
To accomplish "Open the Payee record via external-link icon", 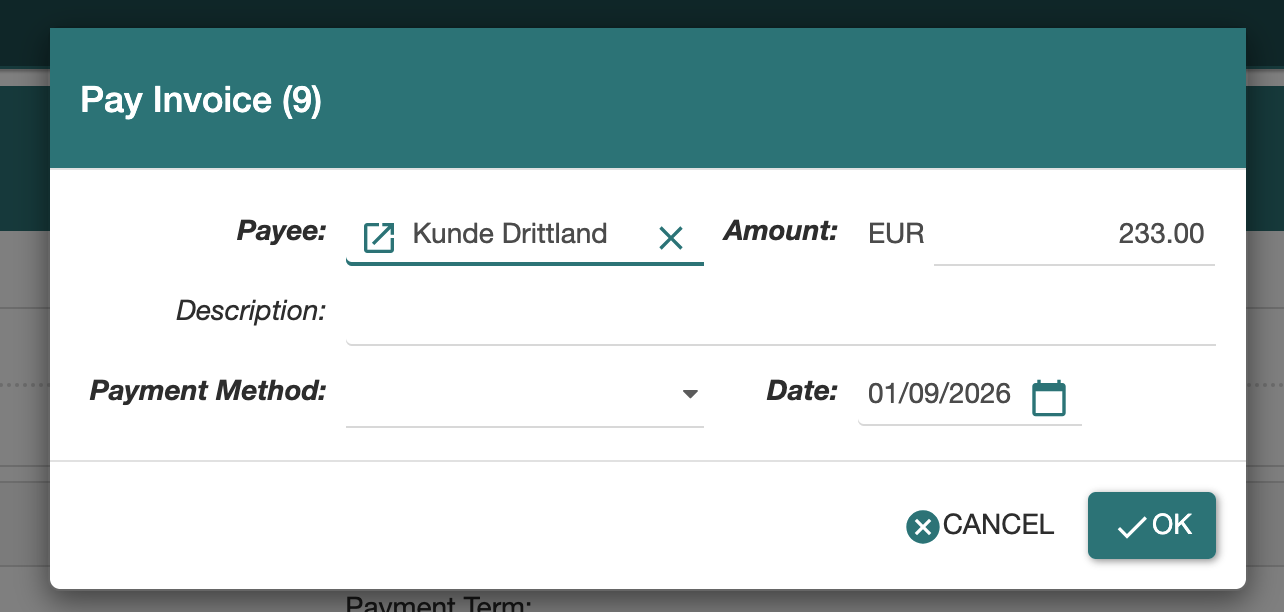I will pos(378,237).
